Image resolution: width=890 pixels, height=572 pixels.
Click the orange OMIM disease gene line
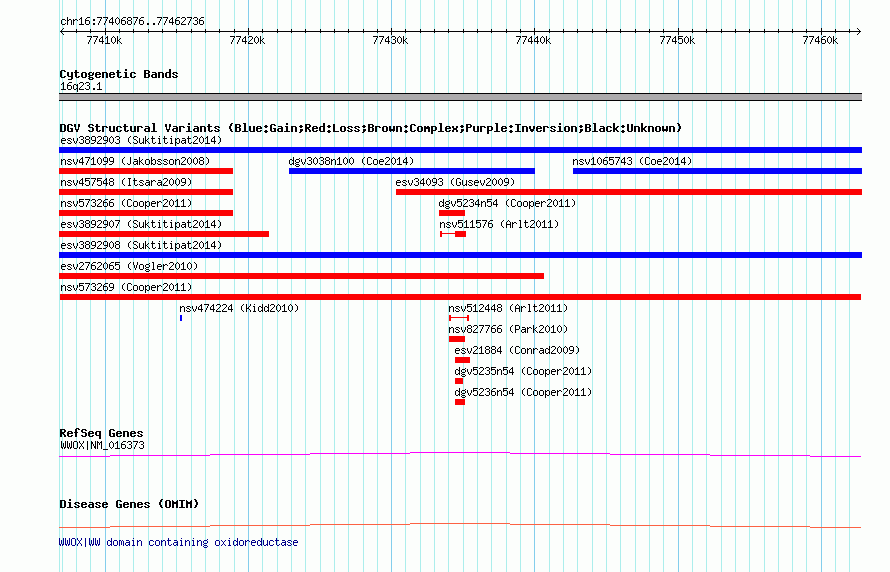pos(460,525)
